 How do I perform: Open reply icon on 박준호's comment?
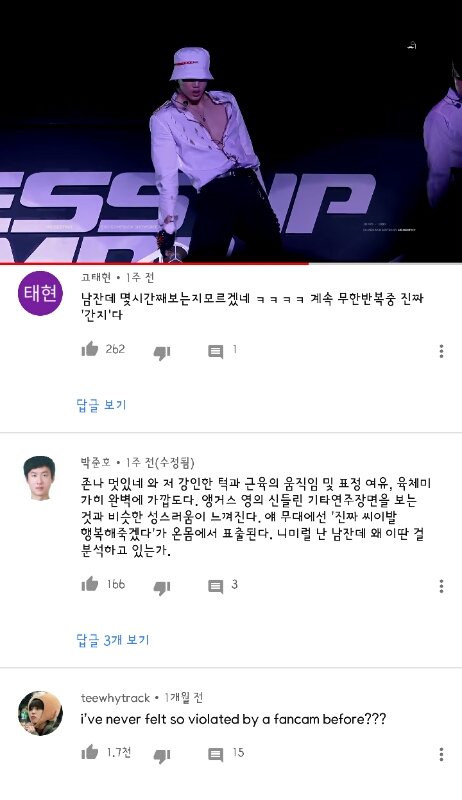[x=216, y=587]
